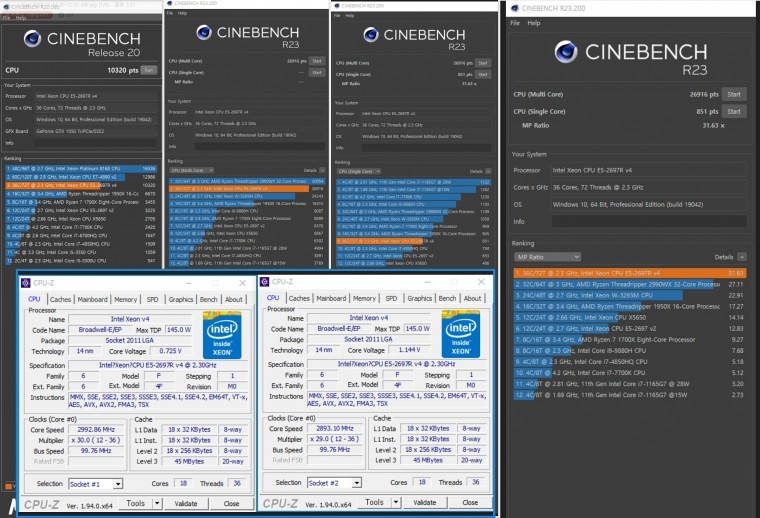760x518 pixels.
Task: Click the Cinebench logo in the Release 20 window
Action: [32, 38]
